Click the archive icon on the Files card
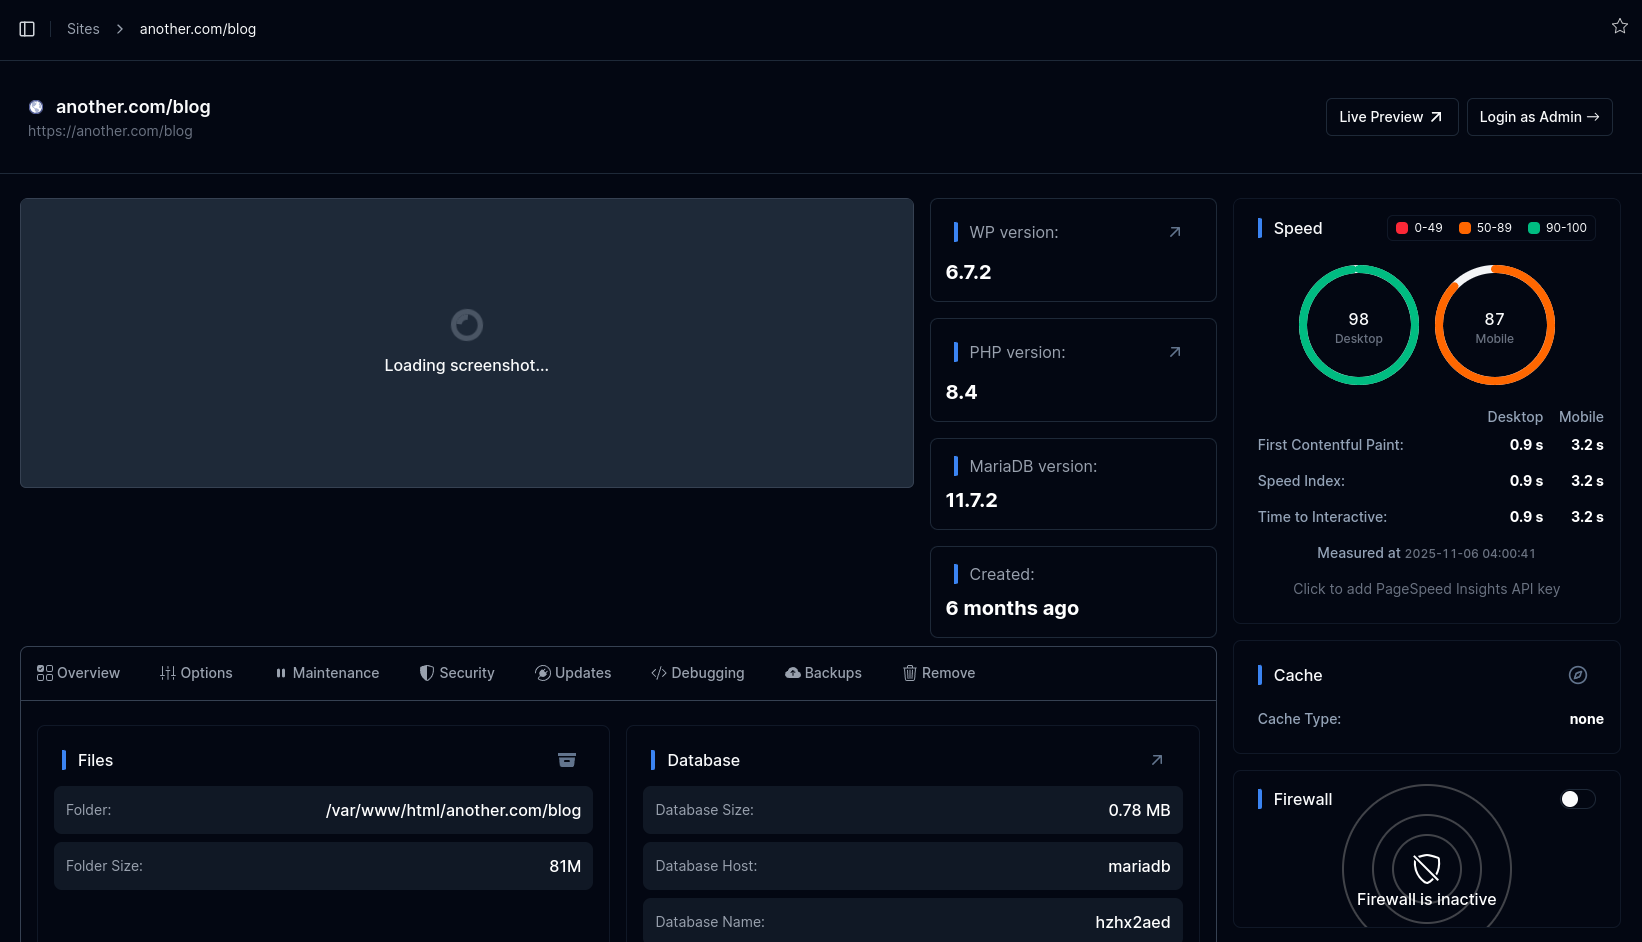This screenshot has width=1642, height=942. 567,760
